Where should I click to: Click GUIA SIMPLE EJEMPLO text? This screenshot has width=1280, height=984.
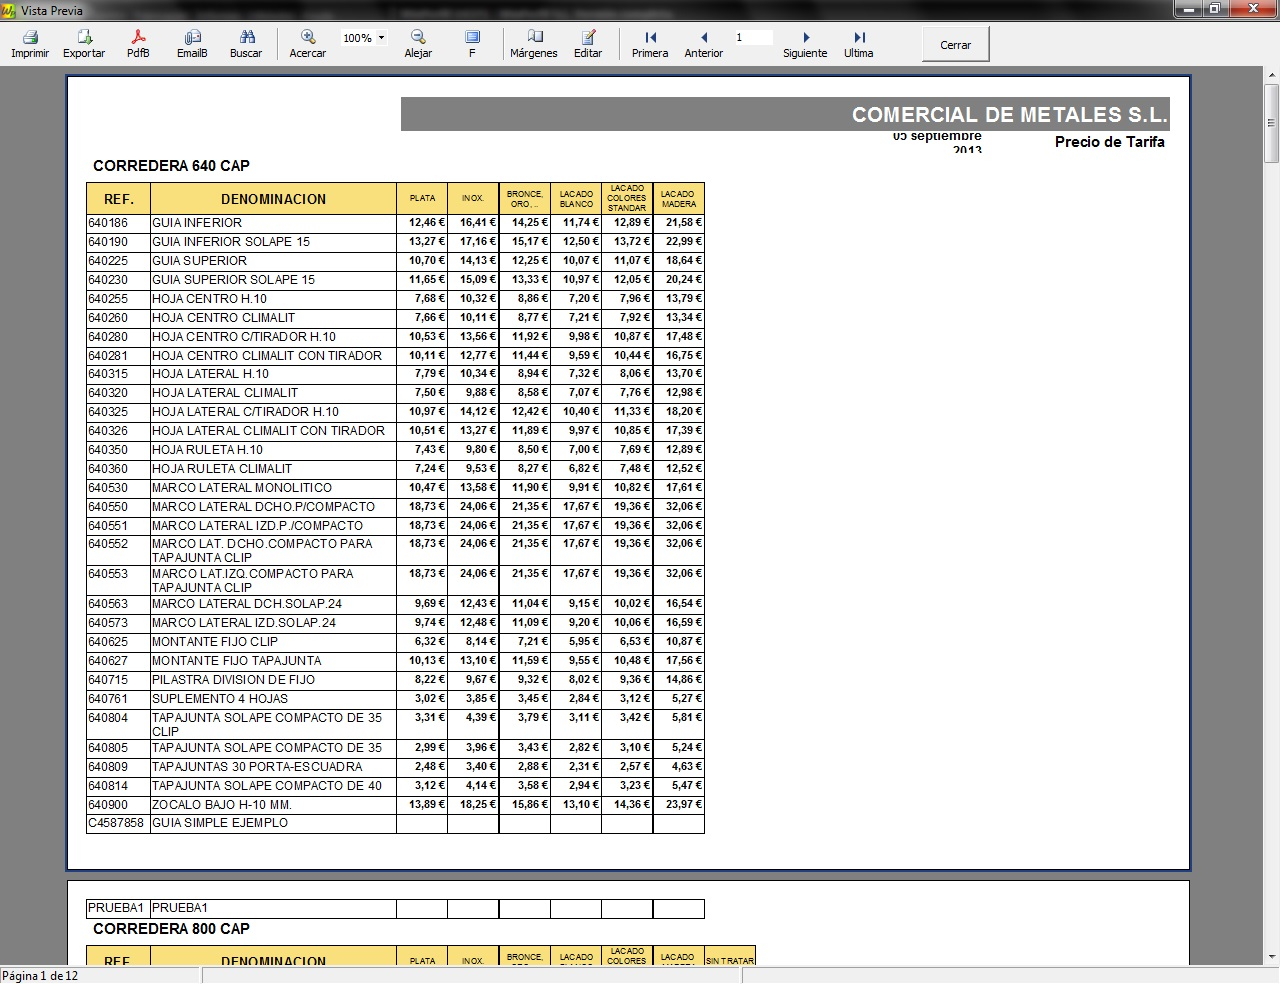(x=220, y=823)
